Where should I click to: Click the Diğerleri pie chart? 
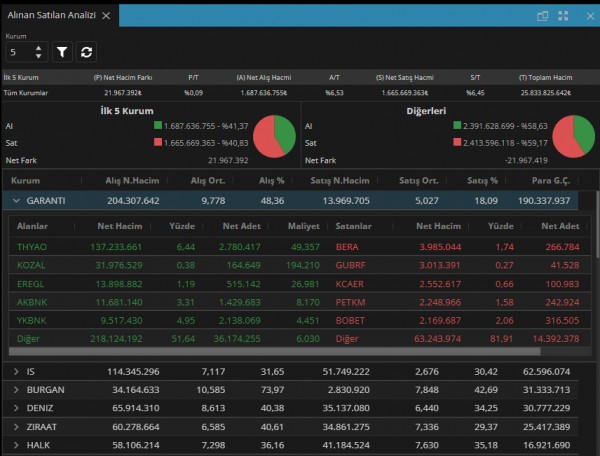pos(574,136)
